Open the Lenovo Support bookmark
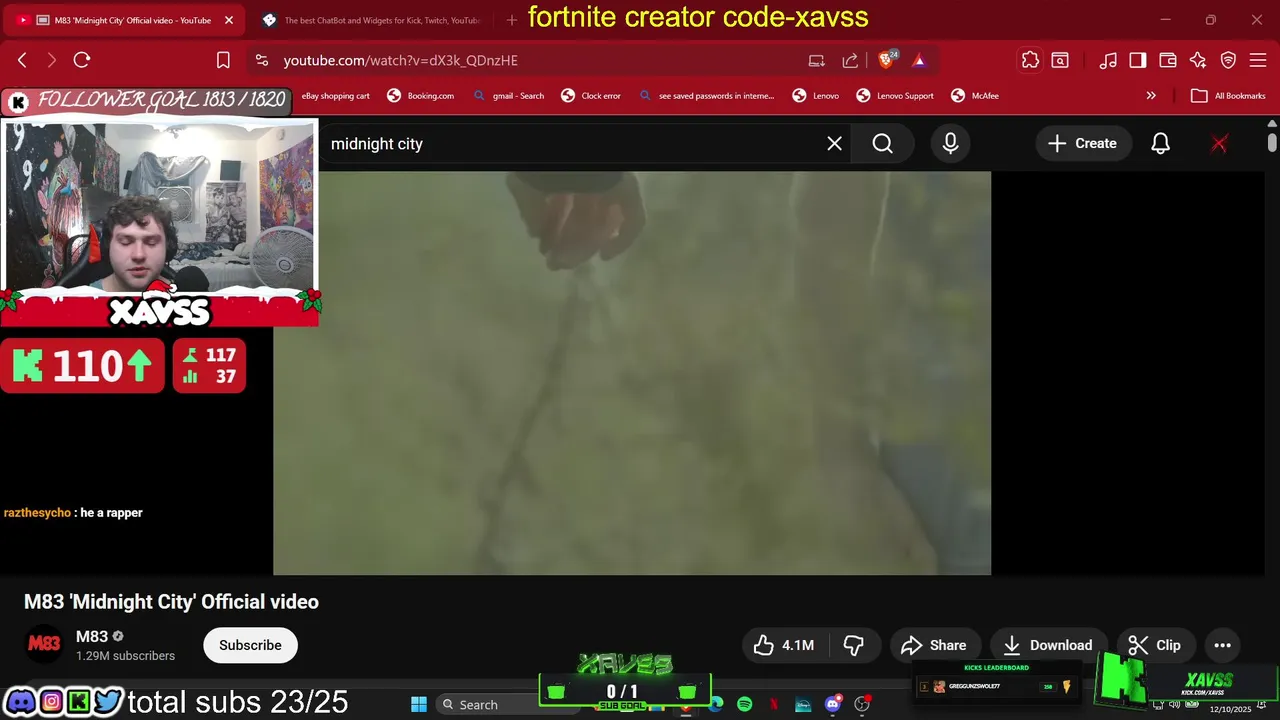The image size is (1280, 720). click(x=894, y=96)
